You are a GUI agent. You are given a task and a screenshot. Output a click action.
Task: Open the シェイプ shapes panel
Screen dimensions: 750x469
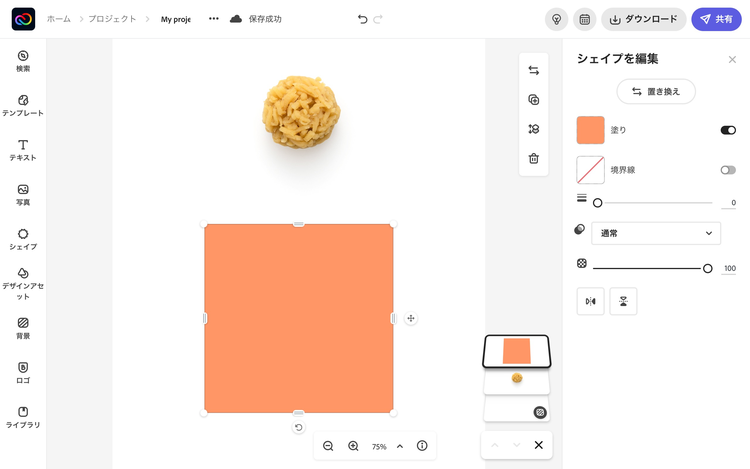[x=23, y=240]
